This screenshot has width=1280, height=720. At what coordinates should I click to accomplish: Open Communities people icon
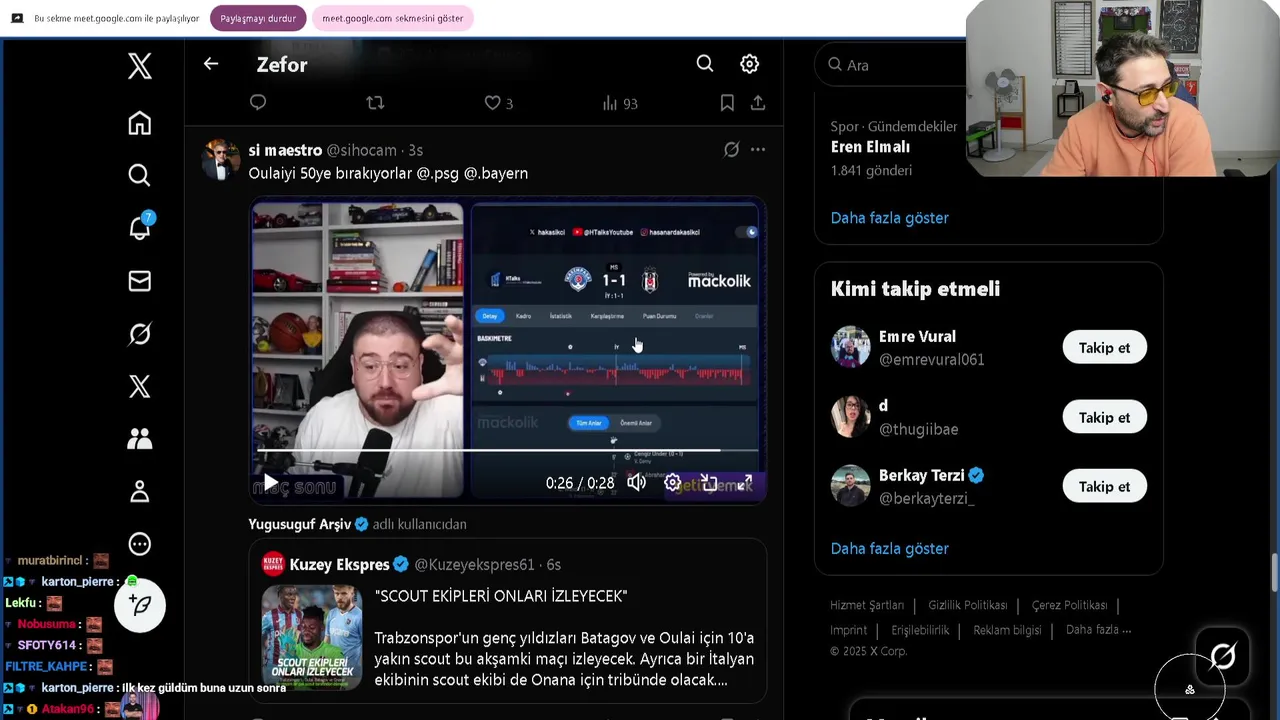[x=140, y=438]
